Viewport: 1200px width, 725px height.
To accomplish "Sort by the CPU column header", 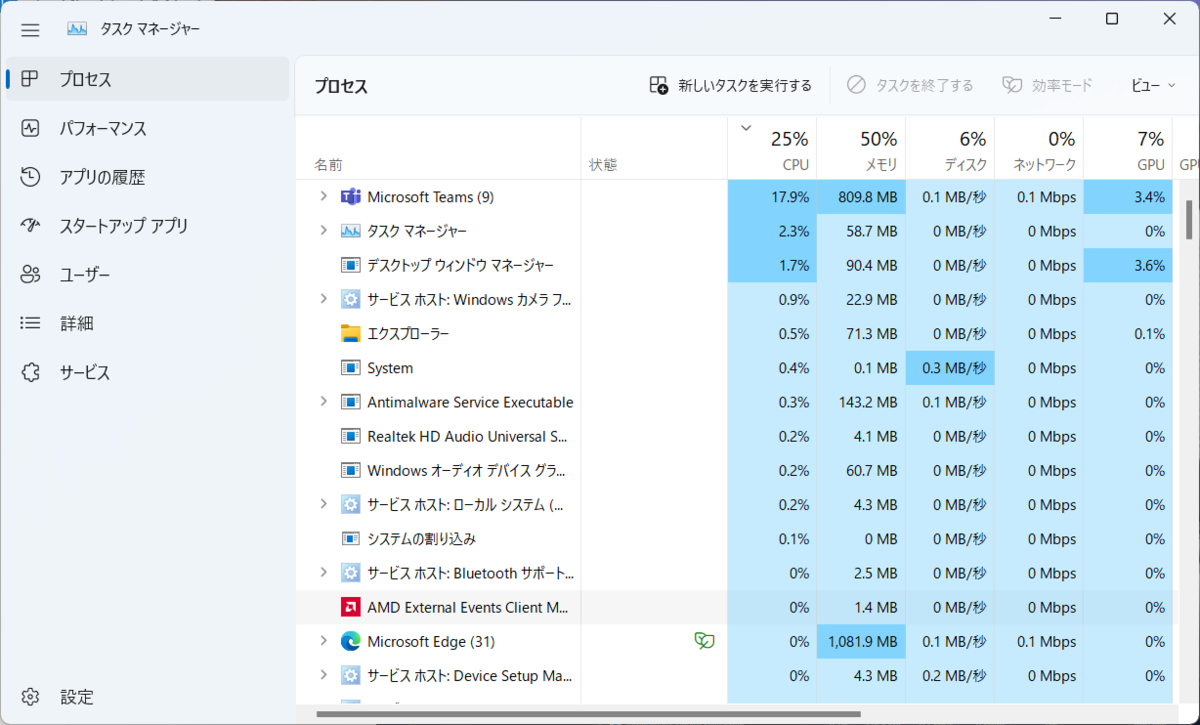I will (x=772, y=149).
